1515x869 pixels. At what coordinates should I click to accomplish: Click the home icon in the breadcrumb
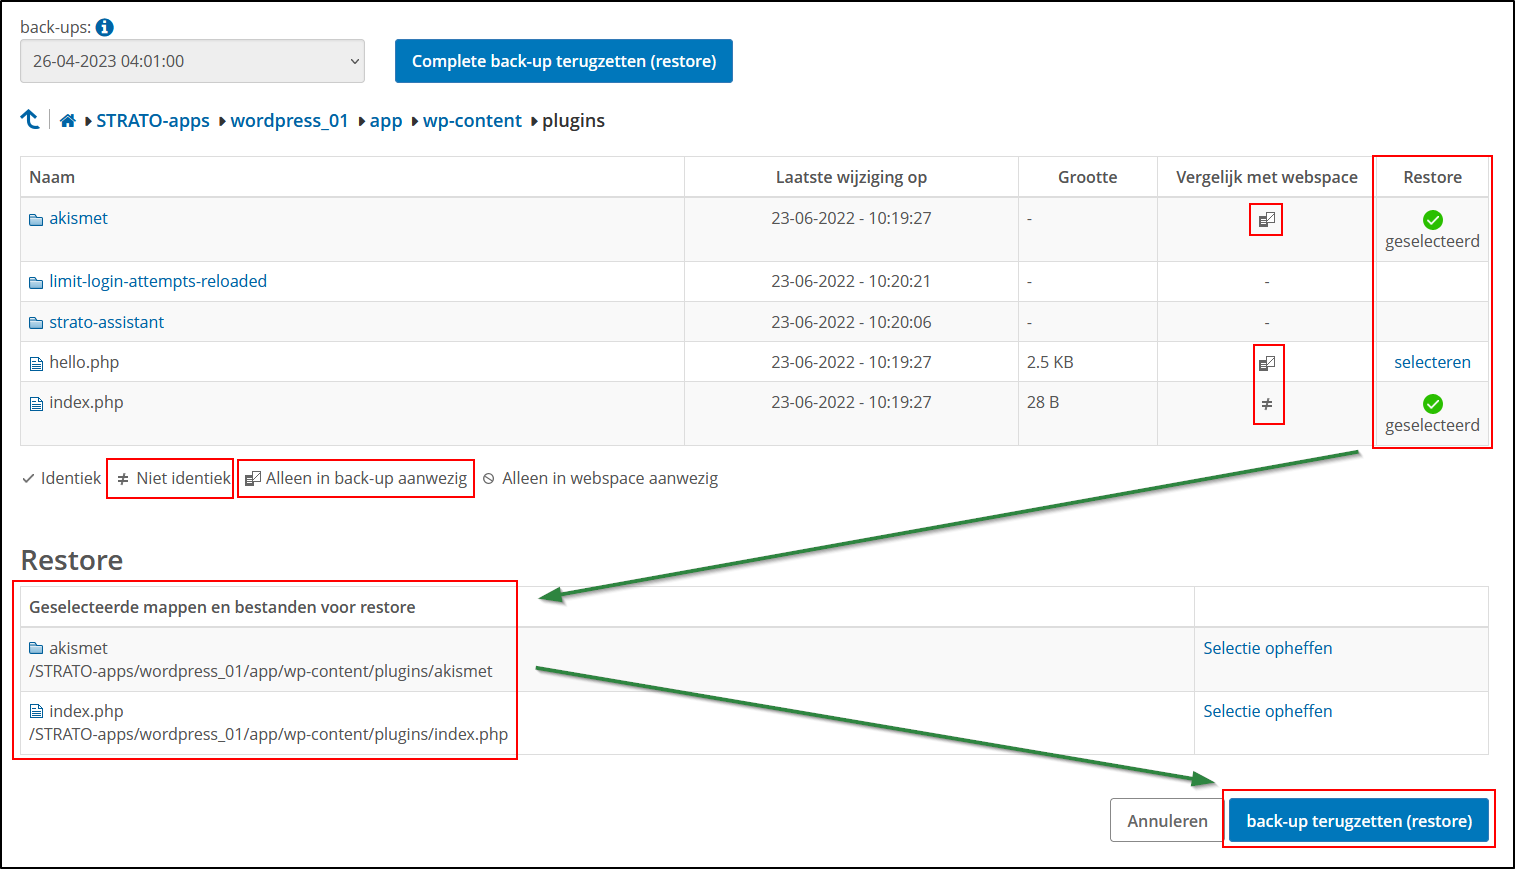pos(66,119)
